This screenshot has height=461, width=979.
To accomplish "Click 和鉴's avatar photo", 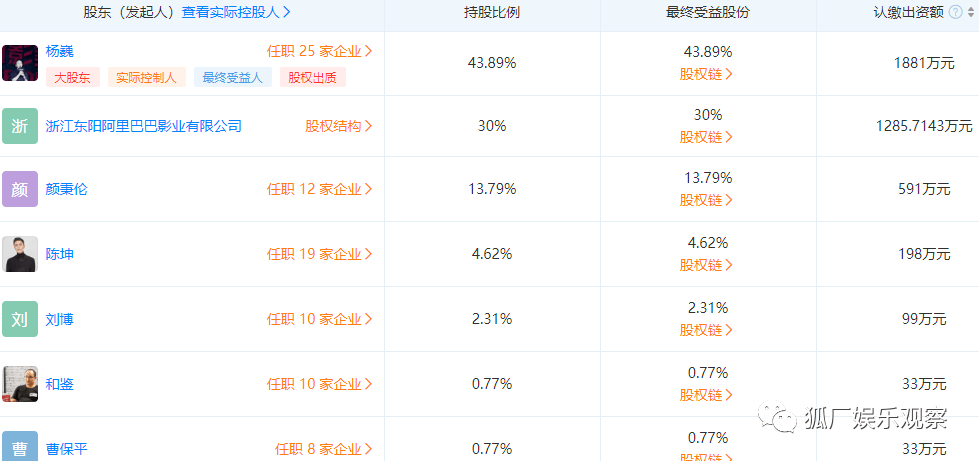I will [20, 384].
